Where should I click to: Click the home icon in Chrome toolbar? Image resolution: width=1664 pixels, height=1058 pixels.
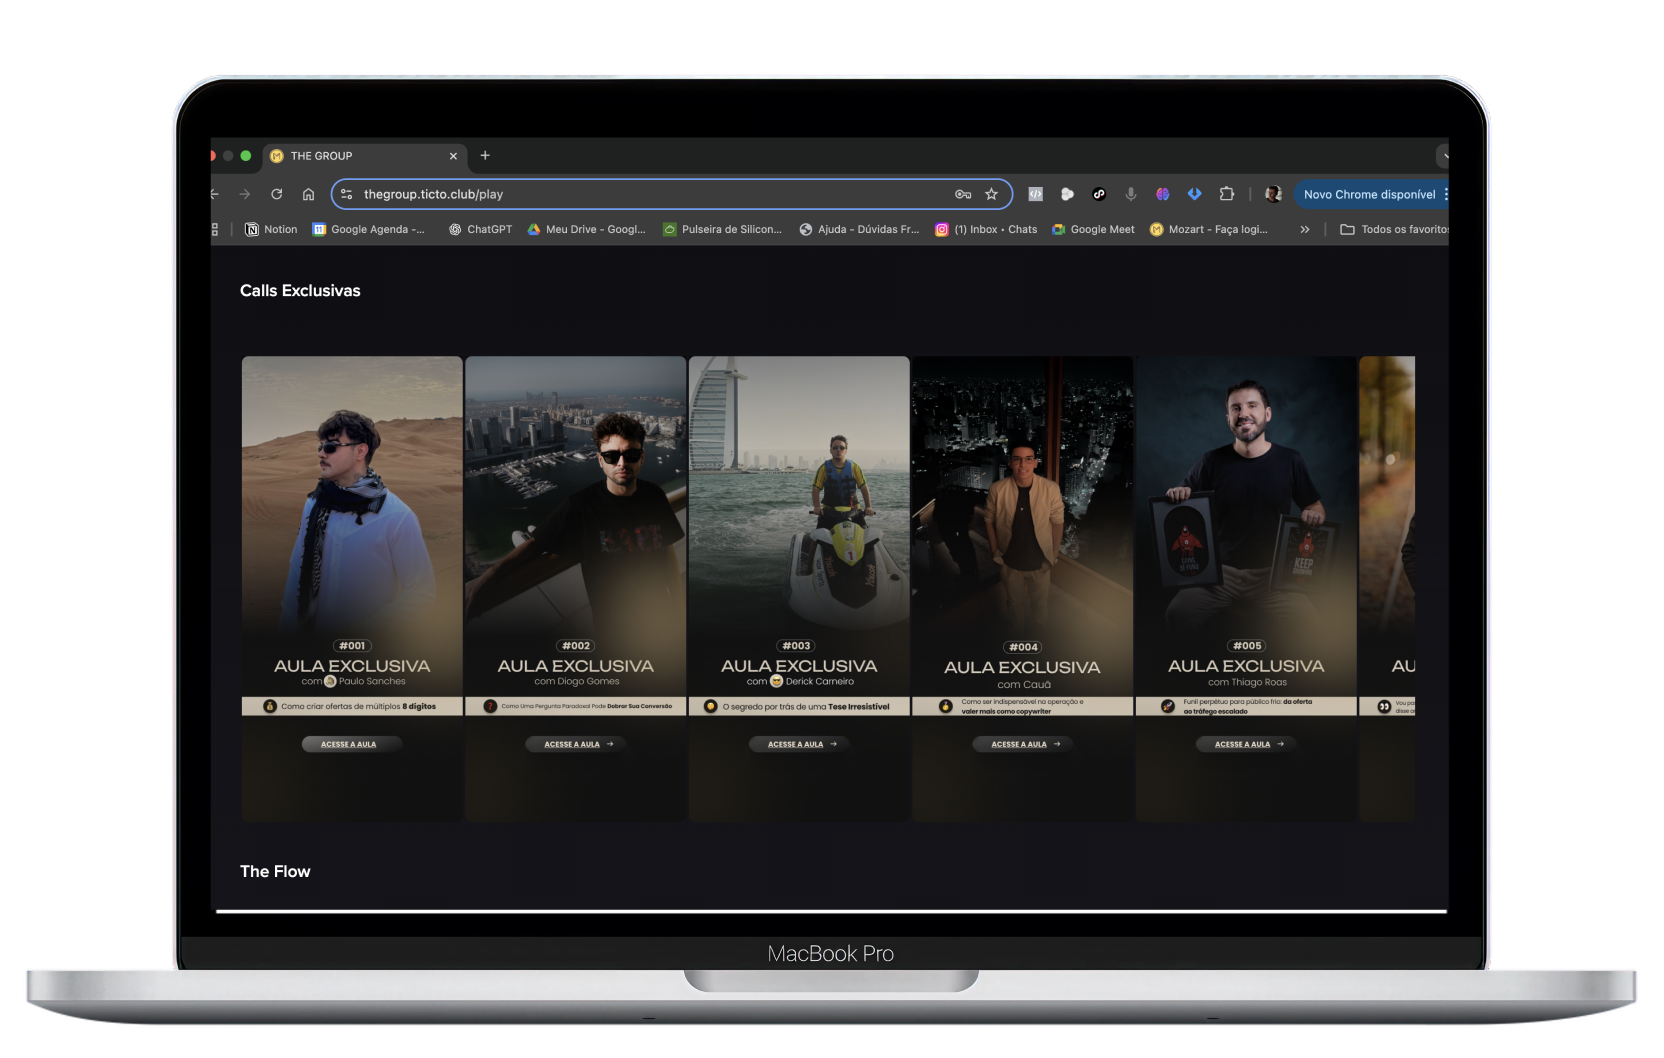[x=309, y=194]
